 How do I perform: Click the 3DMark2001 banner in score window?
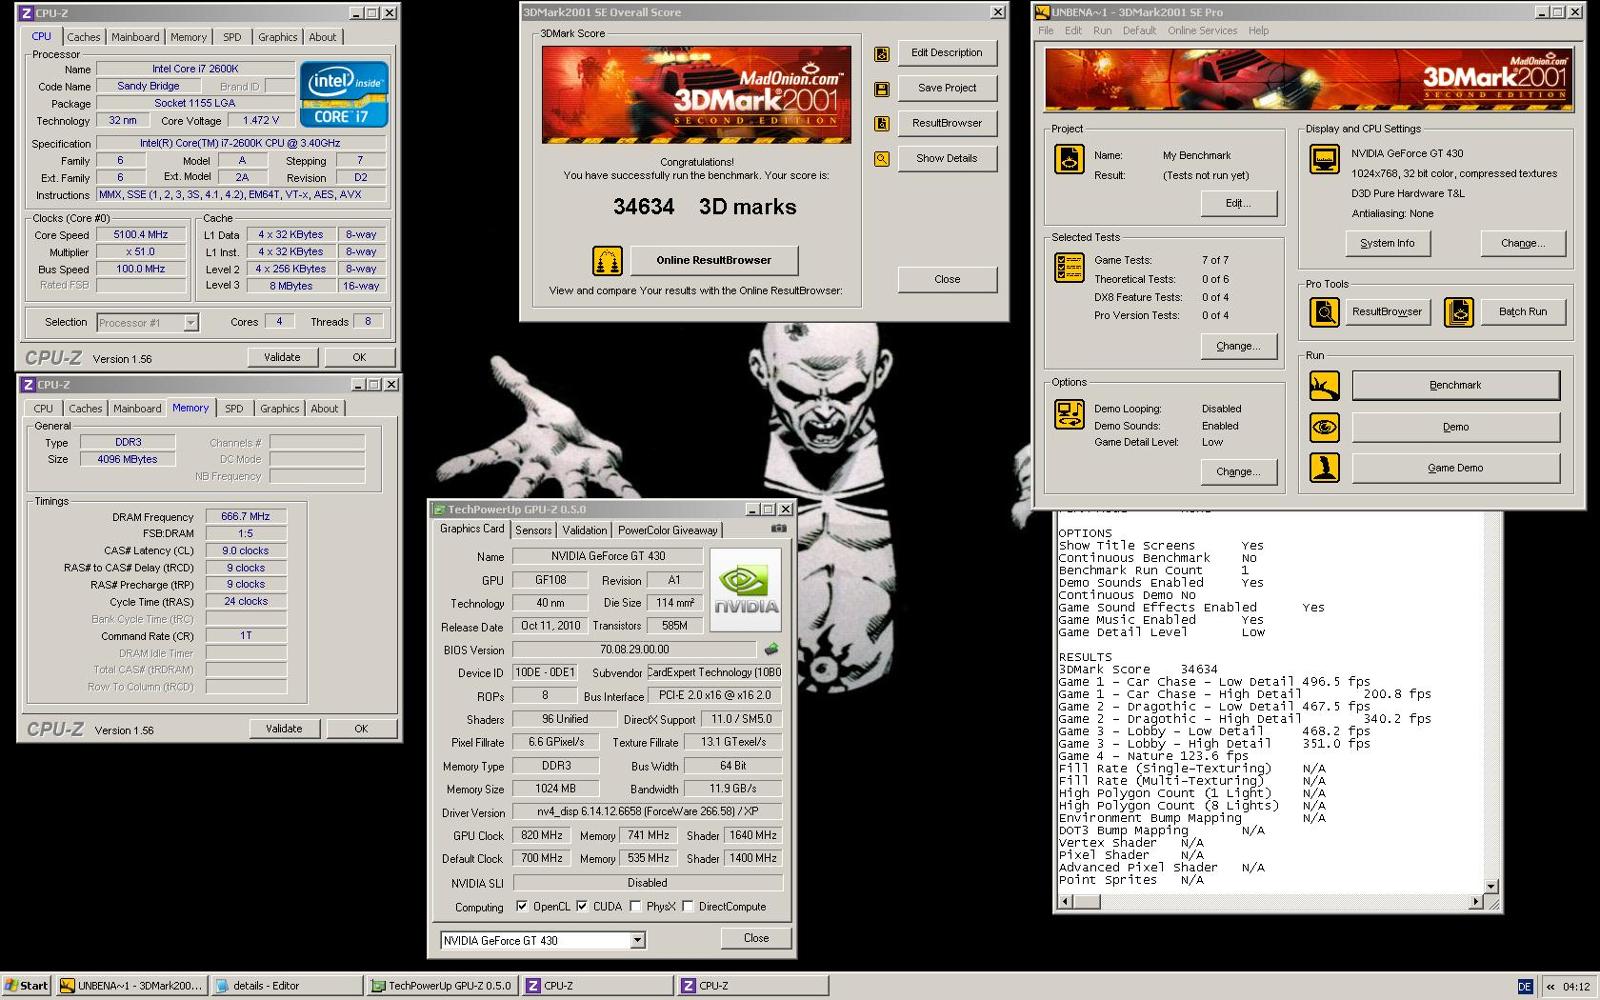click(x=696, y=94)
